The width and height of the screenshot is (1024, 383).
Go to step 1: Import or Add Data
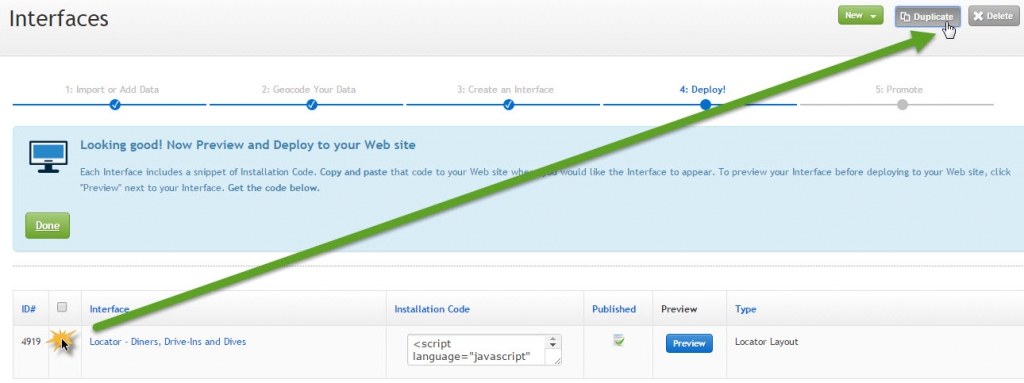(x=112, y=90)
